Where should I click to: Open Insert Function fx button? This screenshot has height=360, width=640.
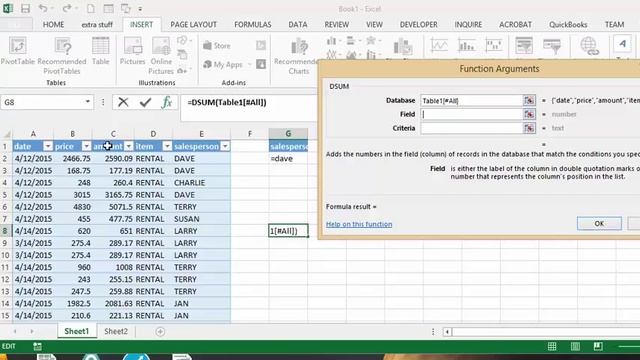click(167, 102)
